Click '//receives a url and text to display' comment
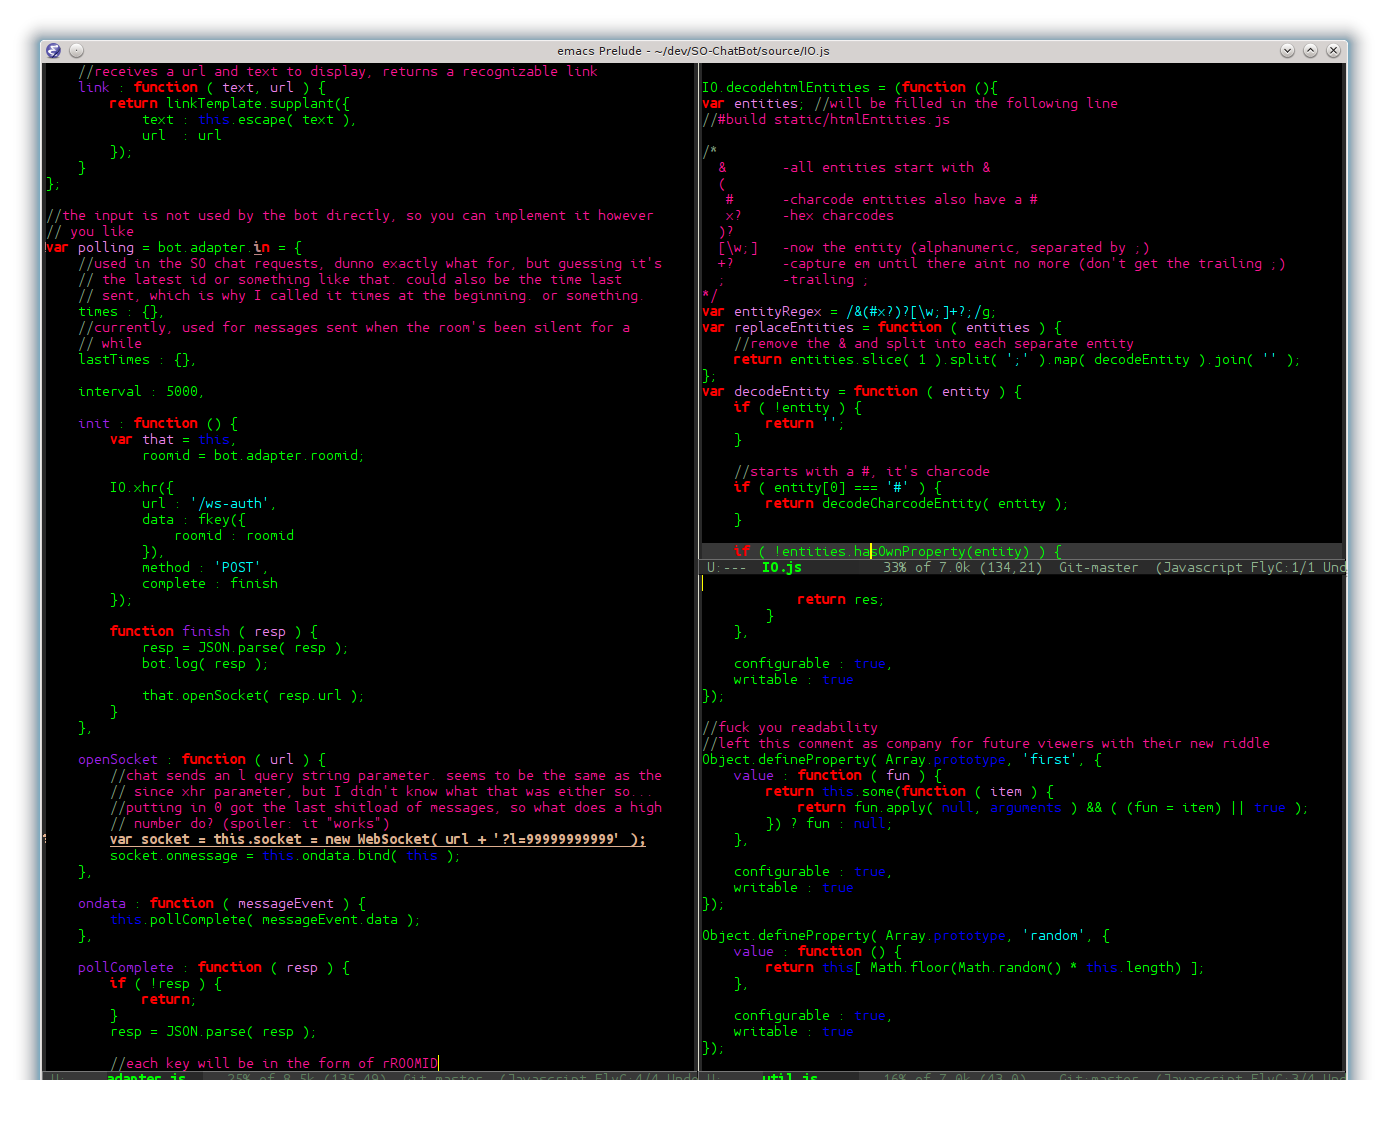The width and height of the screenshot is (1388, 1147). coord(338,72)
